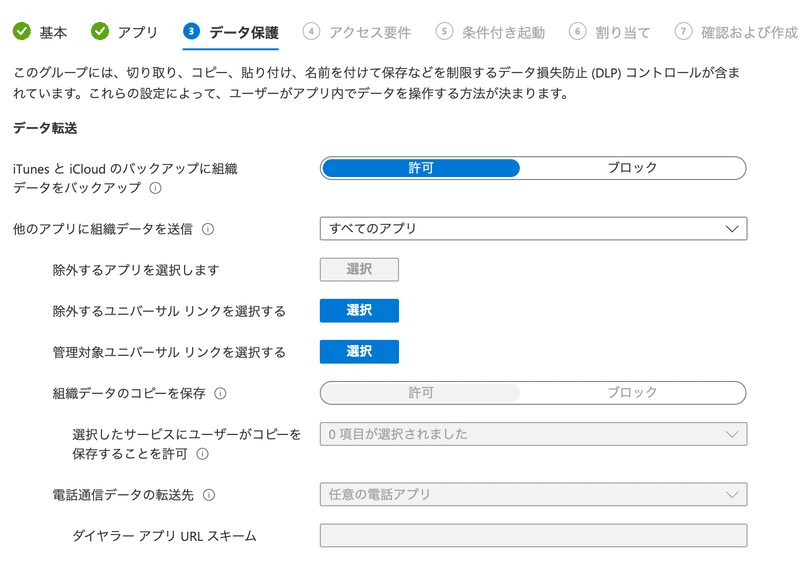Jump to the アクセス要件 step tab
Viewport: 800px width, 561px height.
click(x=357, y=32)
